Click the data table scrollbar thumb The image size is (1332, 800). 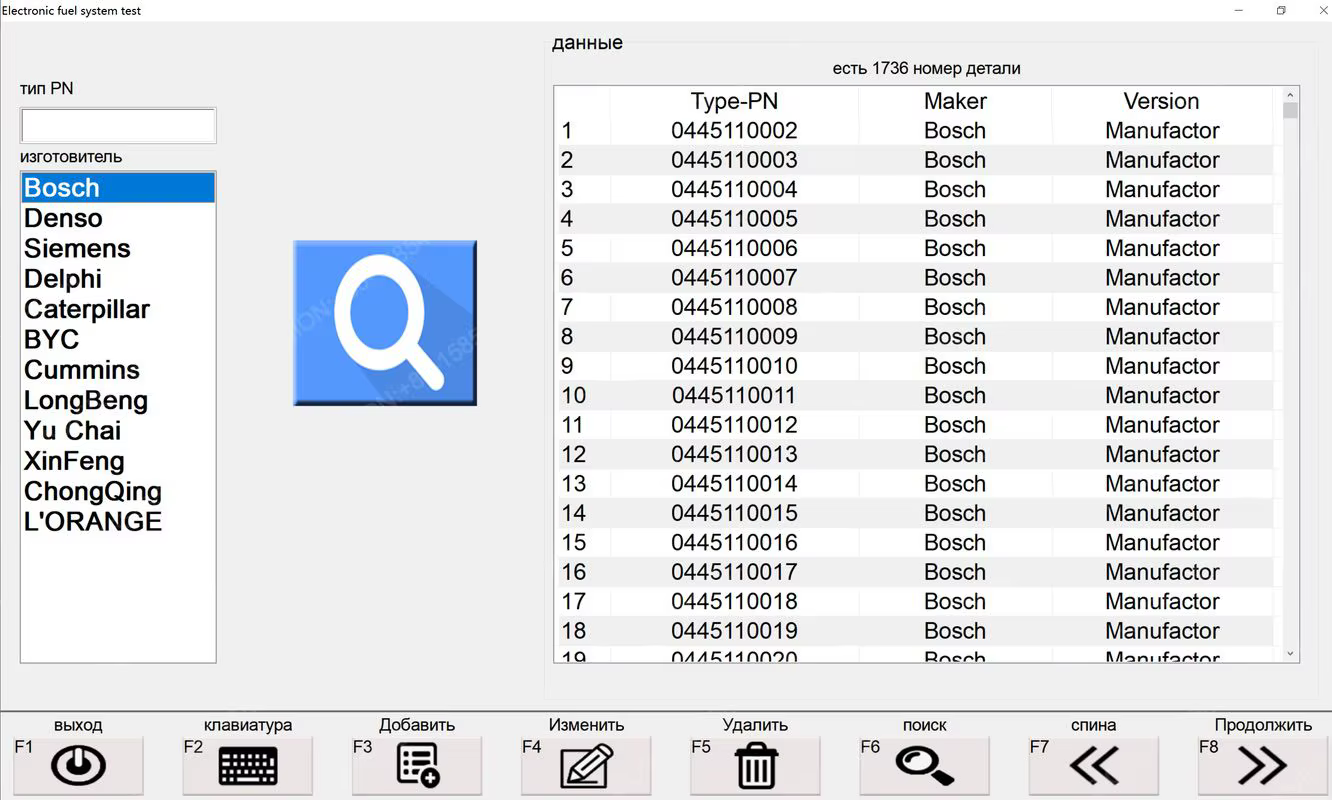[x=1290, y=110]
